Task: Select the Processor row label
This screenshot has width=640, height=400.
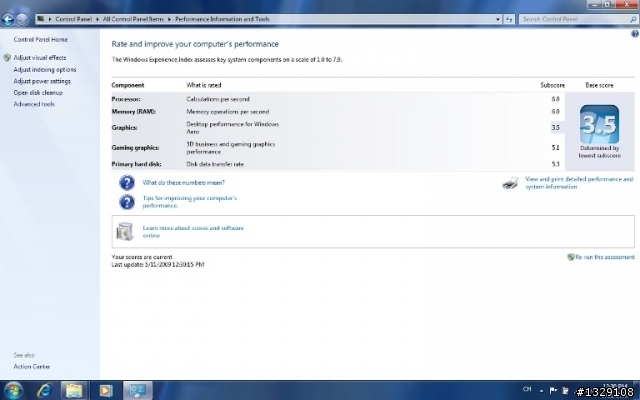Action: pyautogui.click(x=126, y=99)
